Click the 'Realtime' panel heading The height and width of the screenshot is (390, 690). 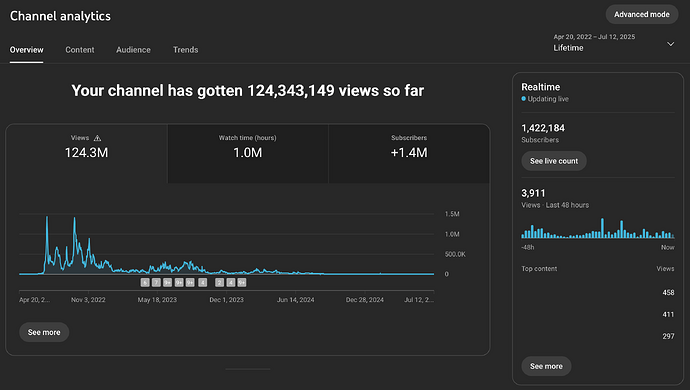click(x=541, y=87)
